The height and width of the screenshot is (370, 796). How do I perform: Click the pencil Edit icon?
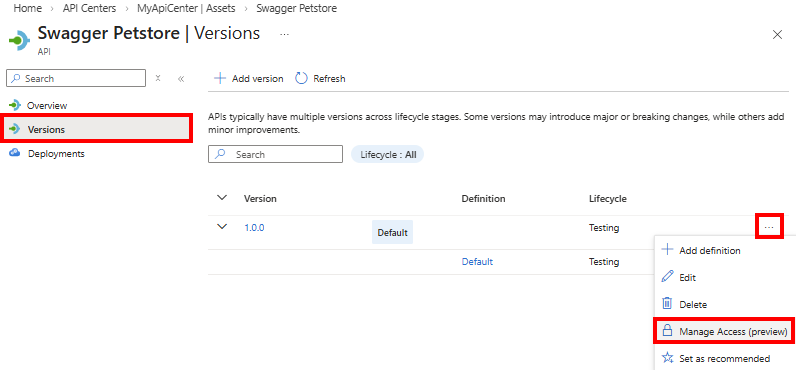[x=668, y=278]
